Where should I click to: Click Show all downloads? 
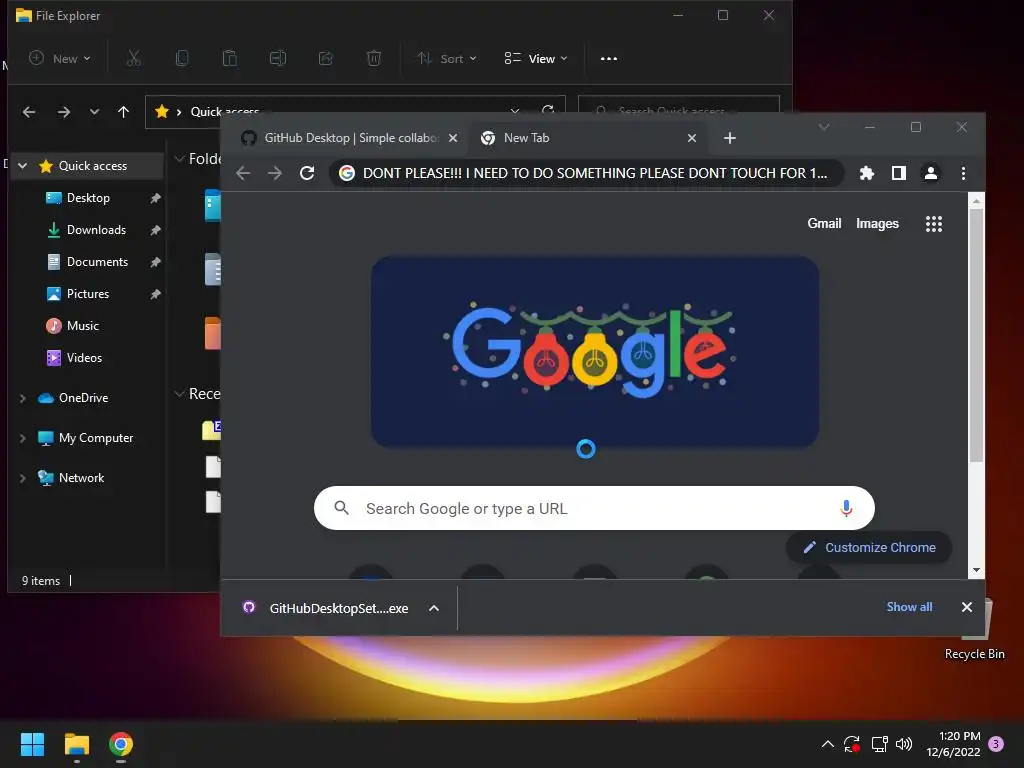(909, 607)
